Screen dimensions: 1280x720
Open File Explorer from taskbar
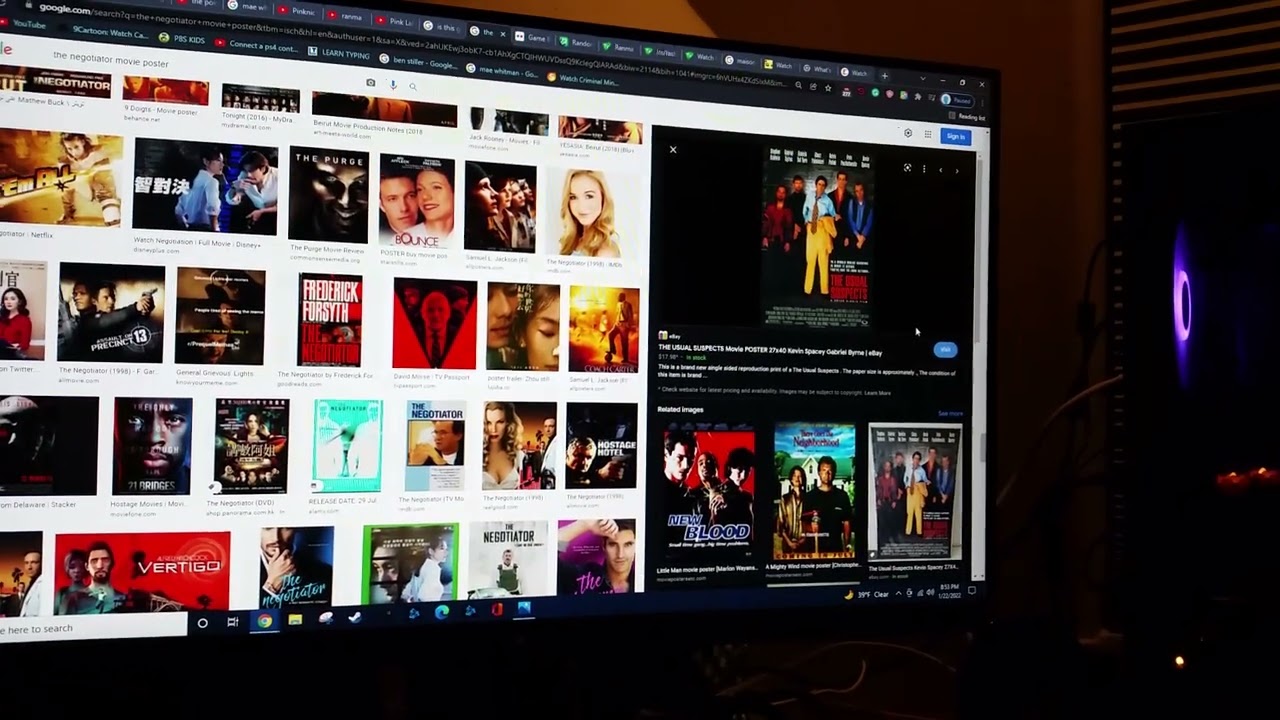point(295,620)
